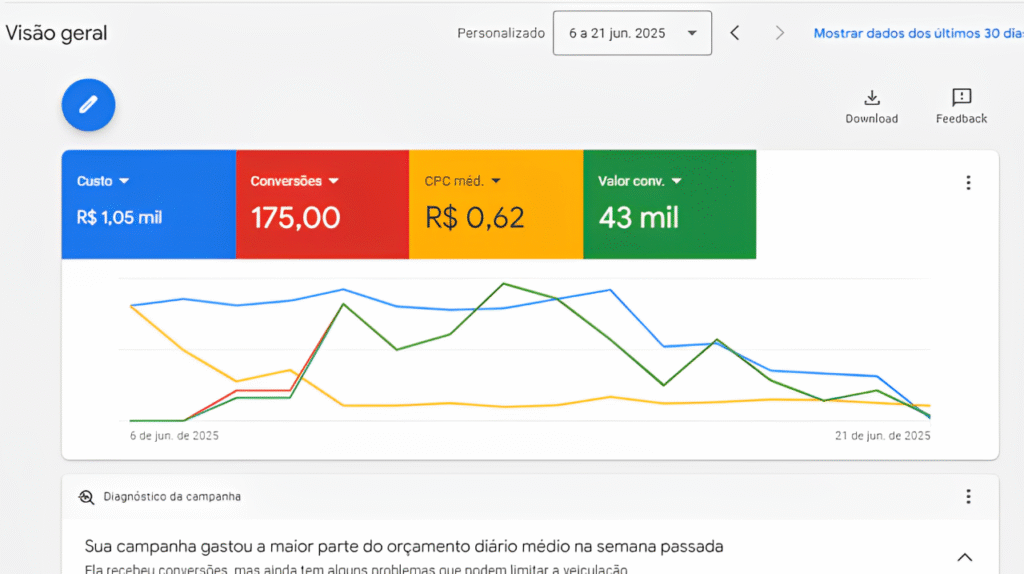Open Diagnóstico da campanha three-dot menu
The image size is (1024, 574).
coord(968,497)
